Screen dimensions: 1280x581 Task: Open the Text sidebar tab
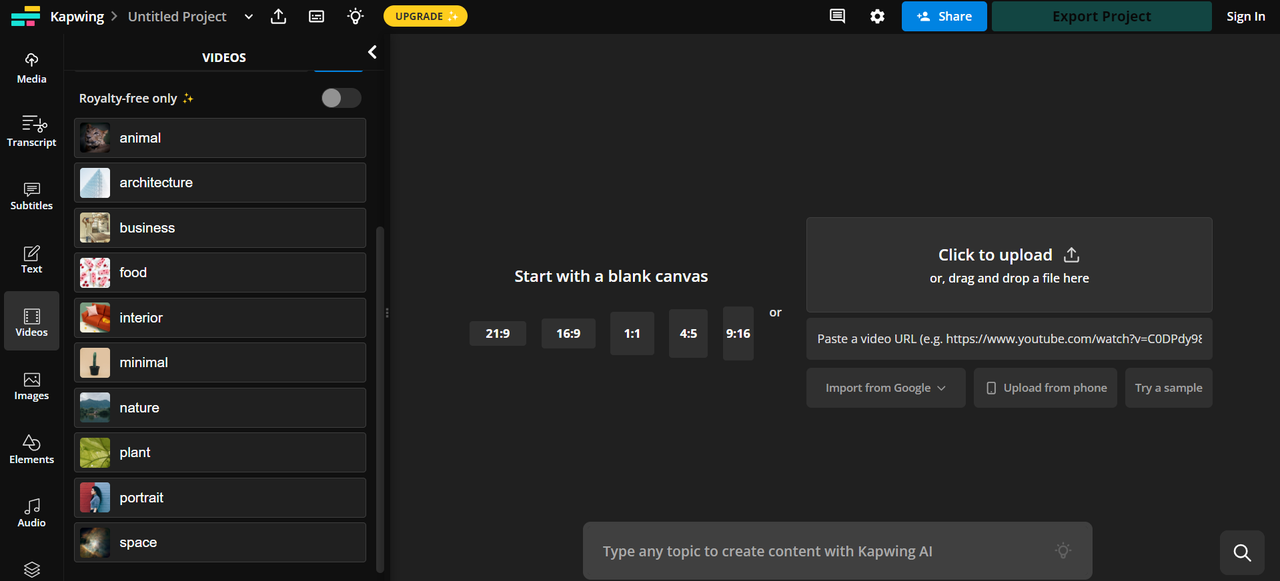(32, 258)
